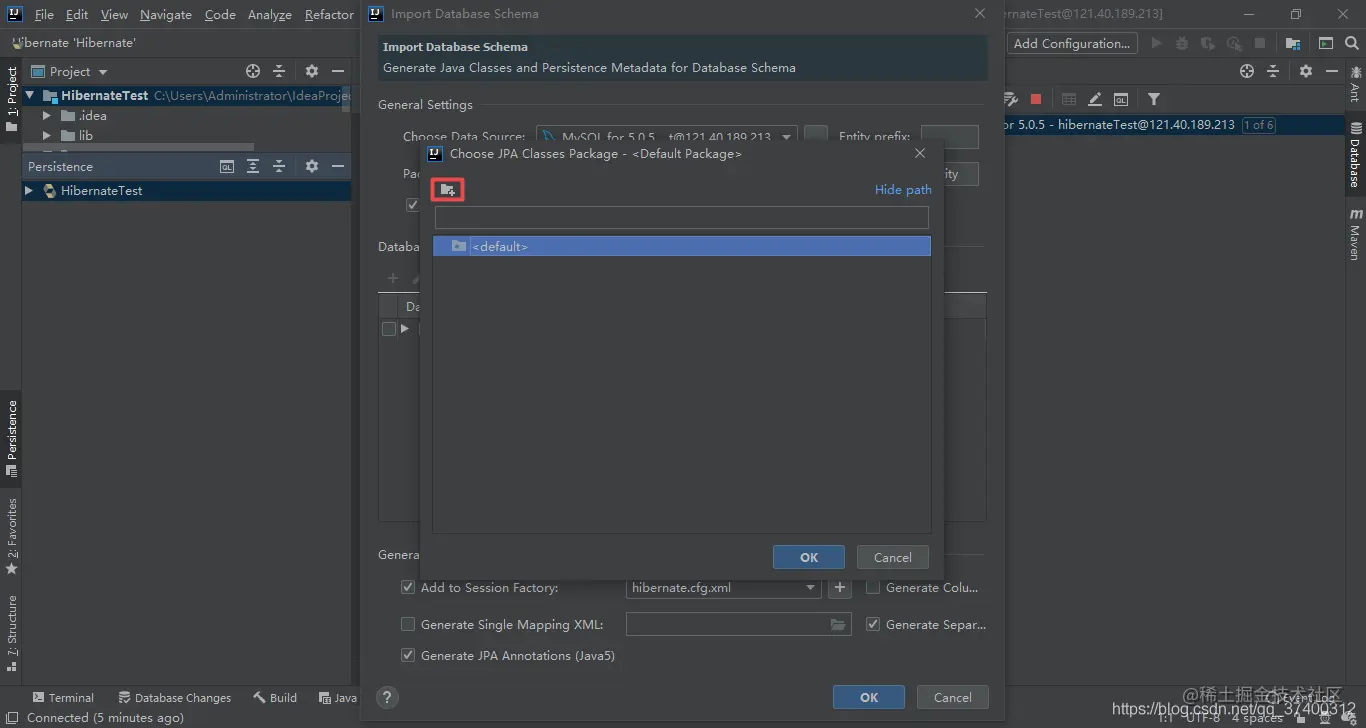
Task: Open table editor icon in Database toolbar
Action: 1069,99
